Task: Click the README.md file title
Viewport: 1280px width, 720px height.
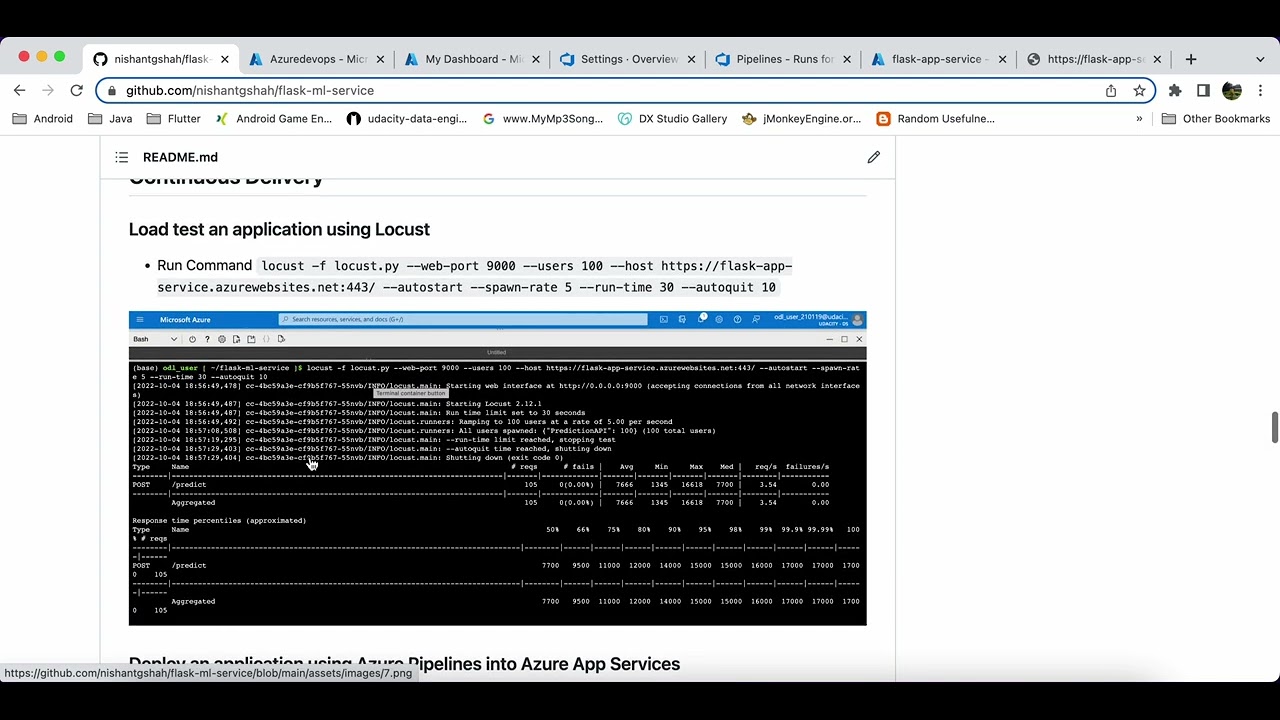Action: click(x=180, y=157)
